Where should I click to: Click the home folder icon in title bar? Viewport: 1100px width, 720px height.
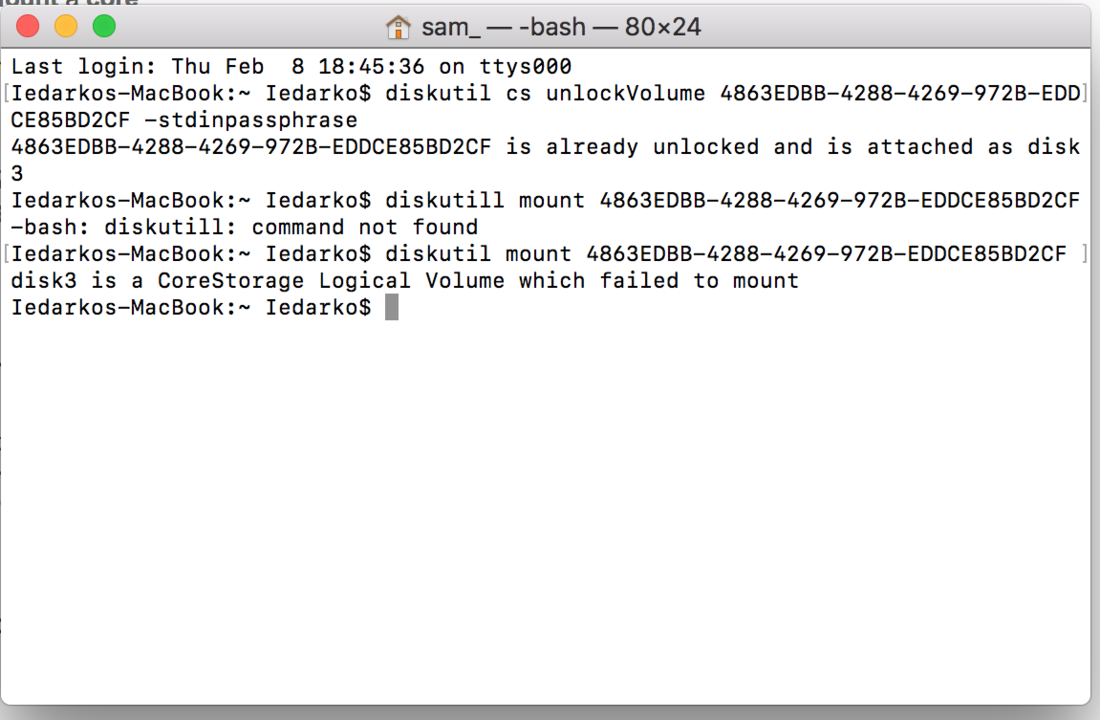coord(398,27)
